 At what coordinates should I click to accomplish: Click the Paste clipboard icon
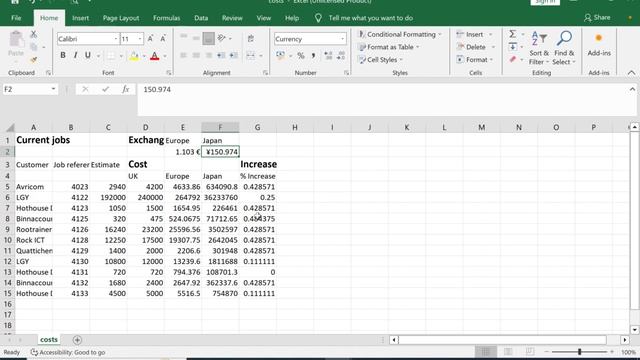(16, 39)
